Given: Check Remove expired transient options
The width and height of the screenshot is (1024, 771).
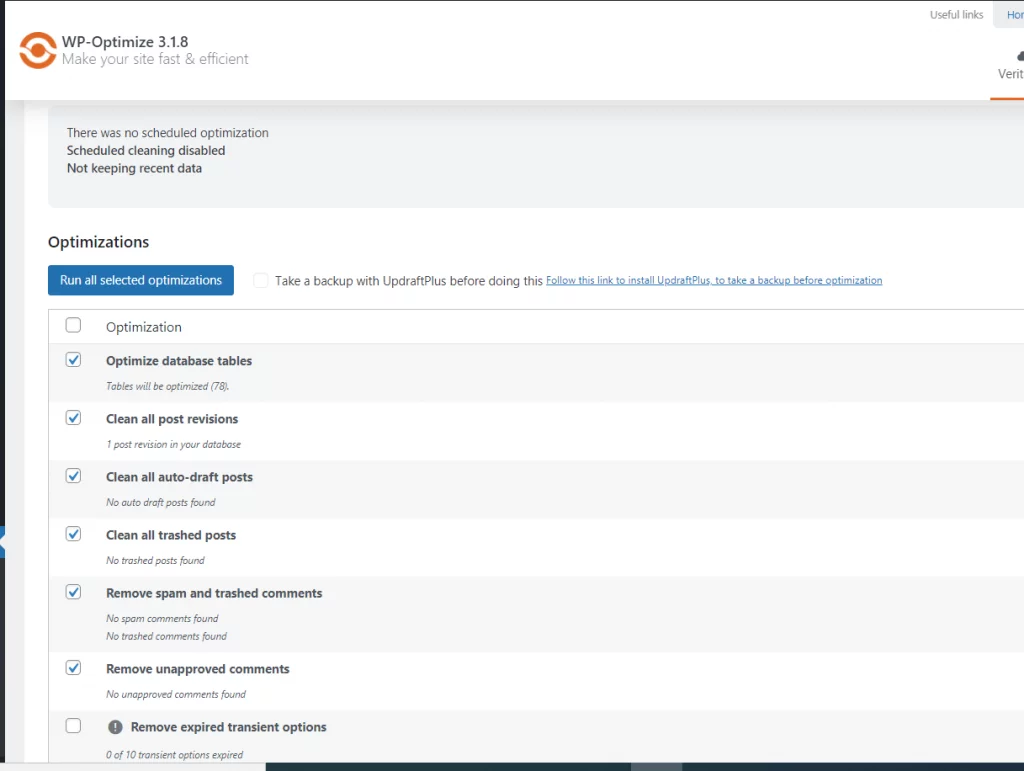Looking at the screenshot, I should (x=73, y=726).
